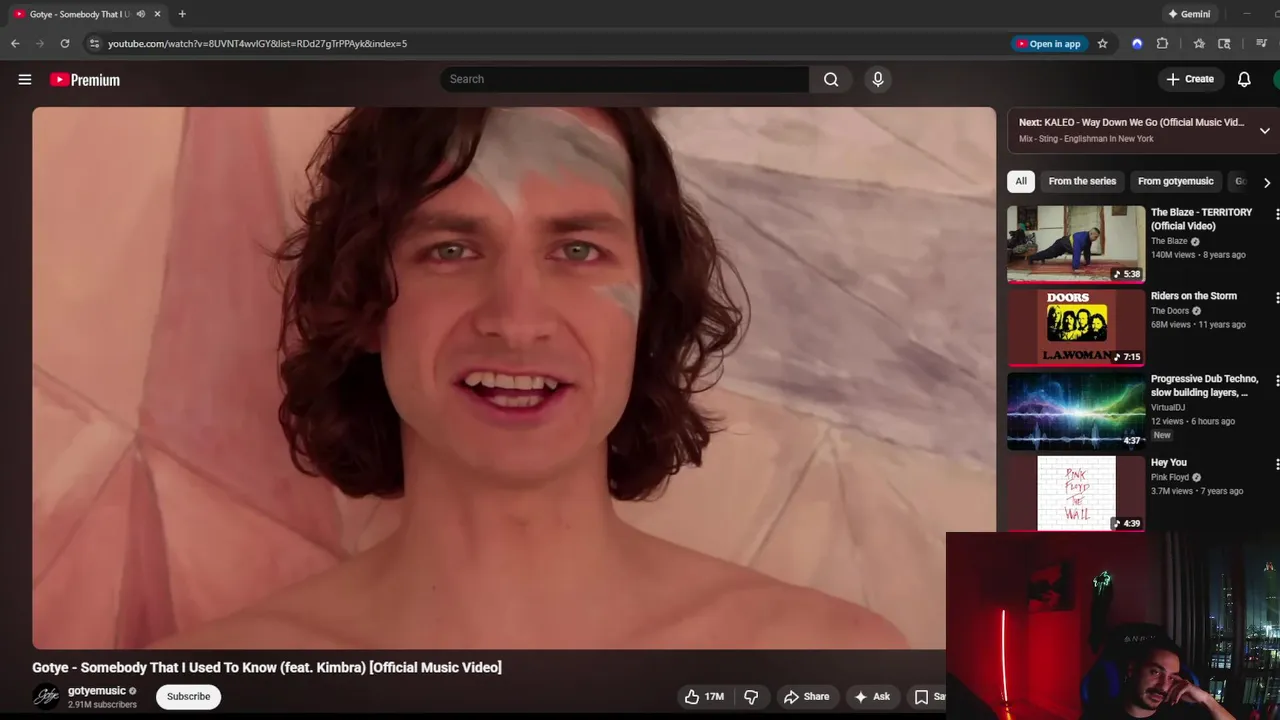Select the All filter chip

1021,181
